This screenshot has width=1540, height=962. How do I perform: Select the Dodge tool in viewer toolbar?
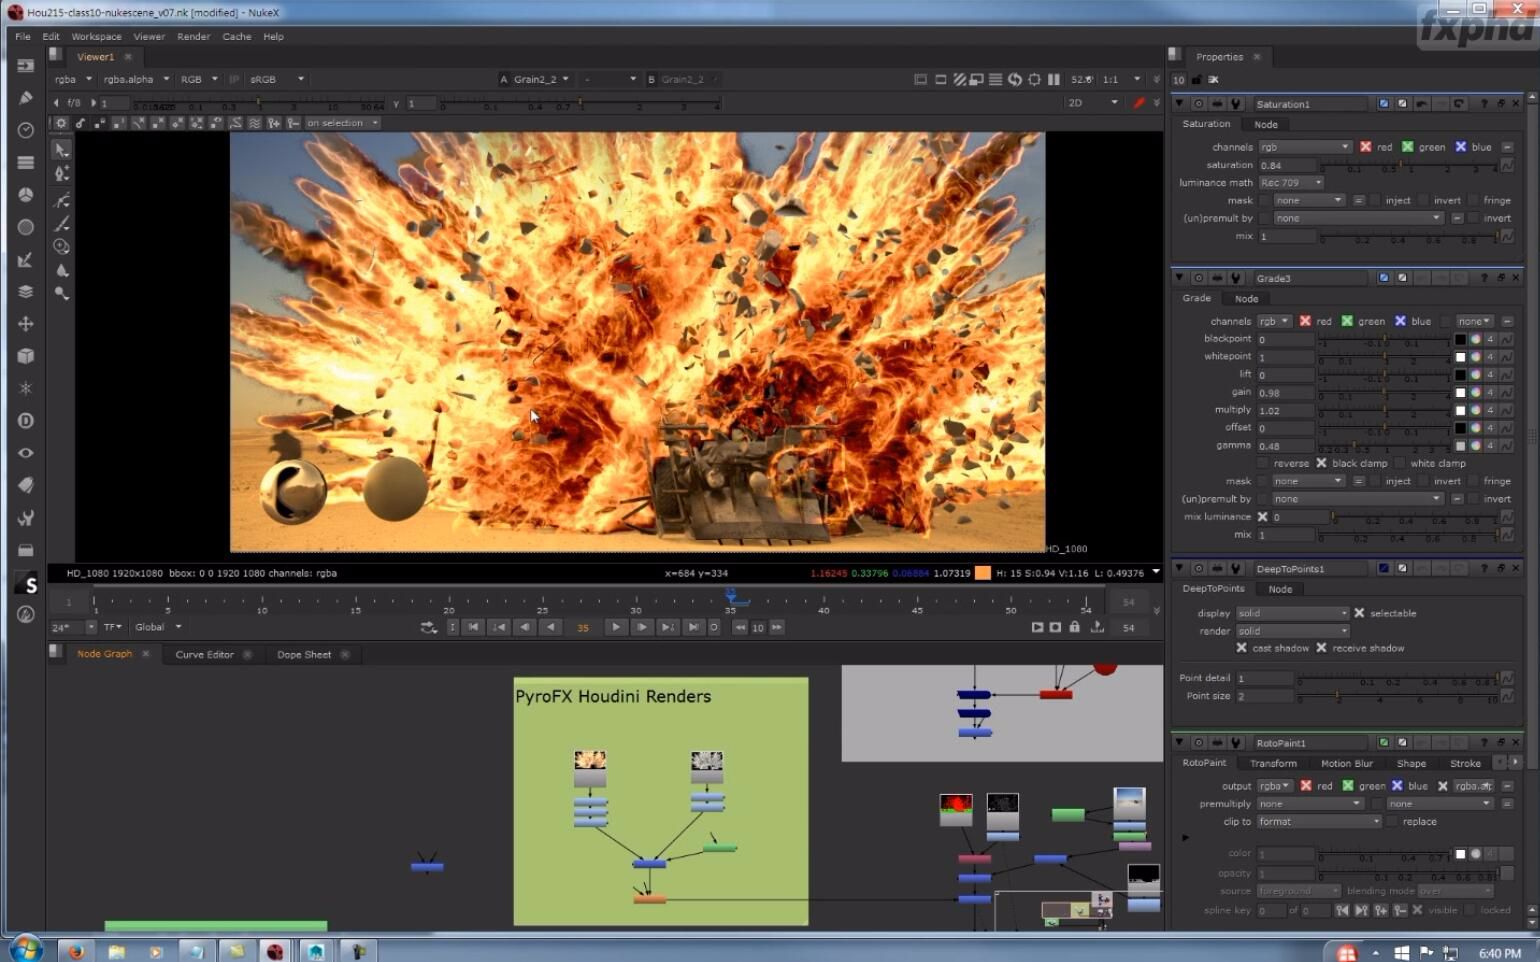pyautogui.click(x=62, y=293)
